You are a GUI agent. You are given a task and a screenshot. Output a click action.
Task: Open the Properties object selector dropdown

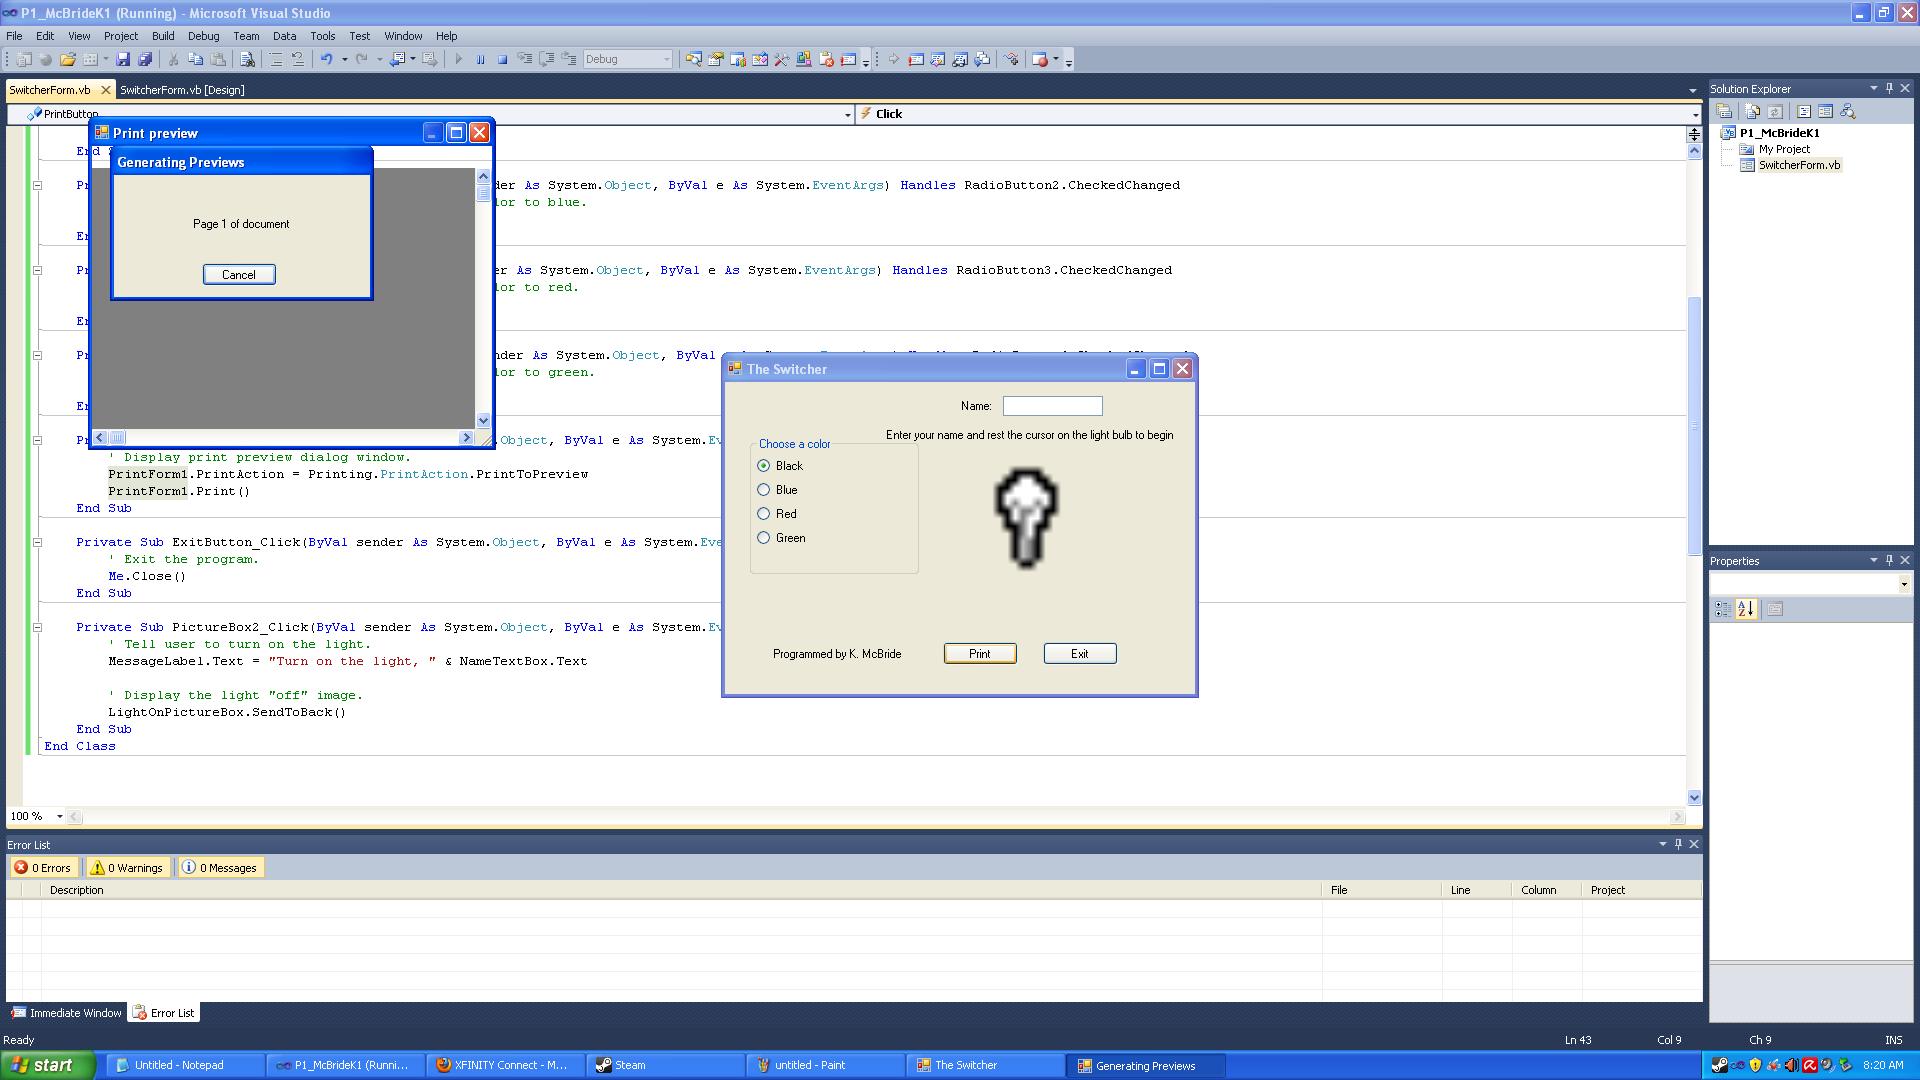coord(1903,584)
